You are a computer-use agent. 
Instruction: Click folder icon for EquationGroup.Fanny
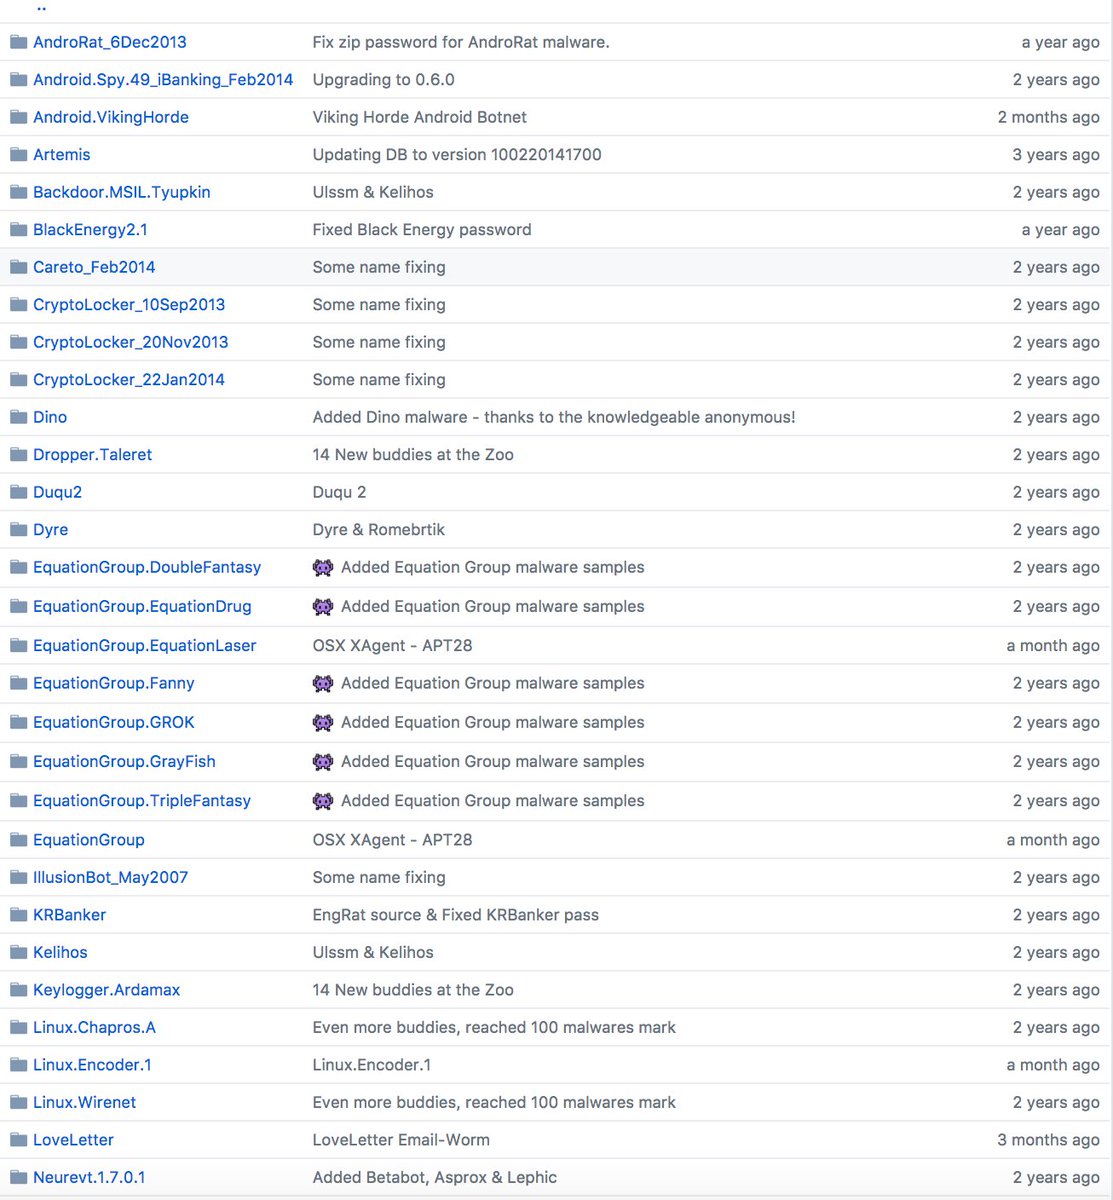pos(18,683)
